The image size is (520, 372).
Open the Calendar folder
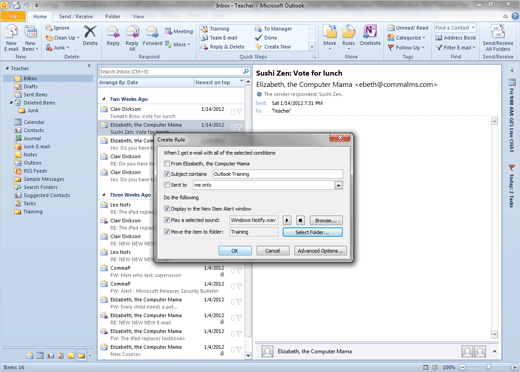(x=34, y=122)
